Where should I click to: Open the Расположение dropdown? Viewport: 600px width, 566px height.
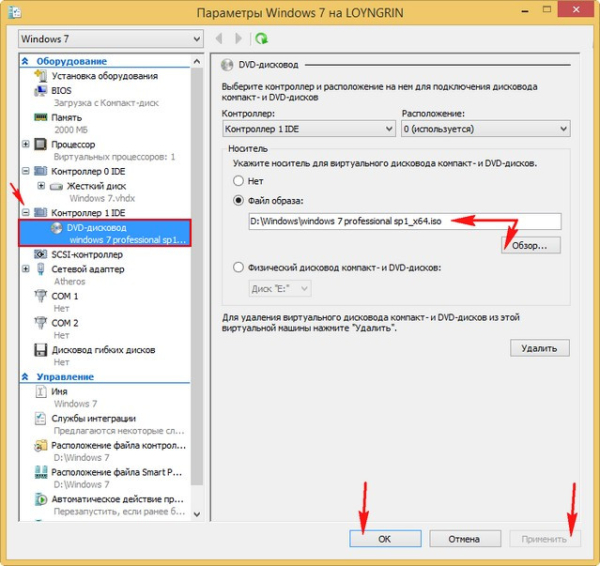[484, 129]
